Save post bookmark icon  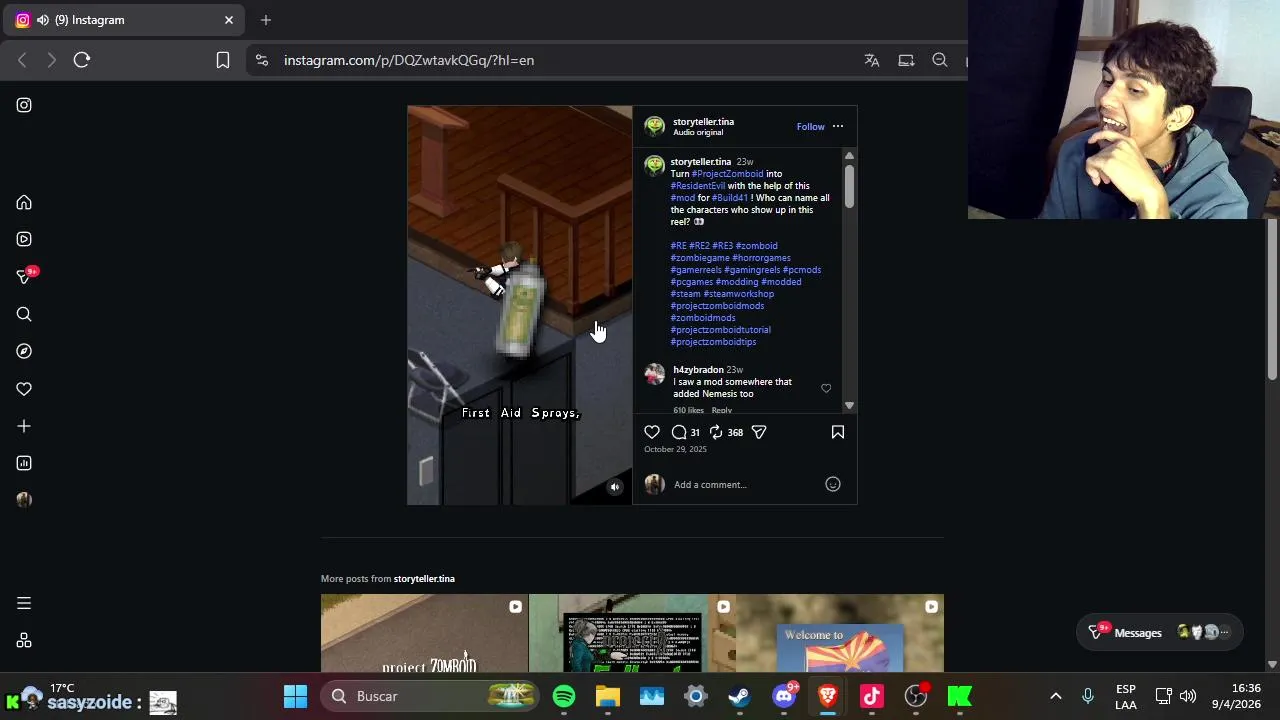coord(838,432)
